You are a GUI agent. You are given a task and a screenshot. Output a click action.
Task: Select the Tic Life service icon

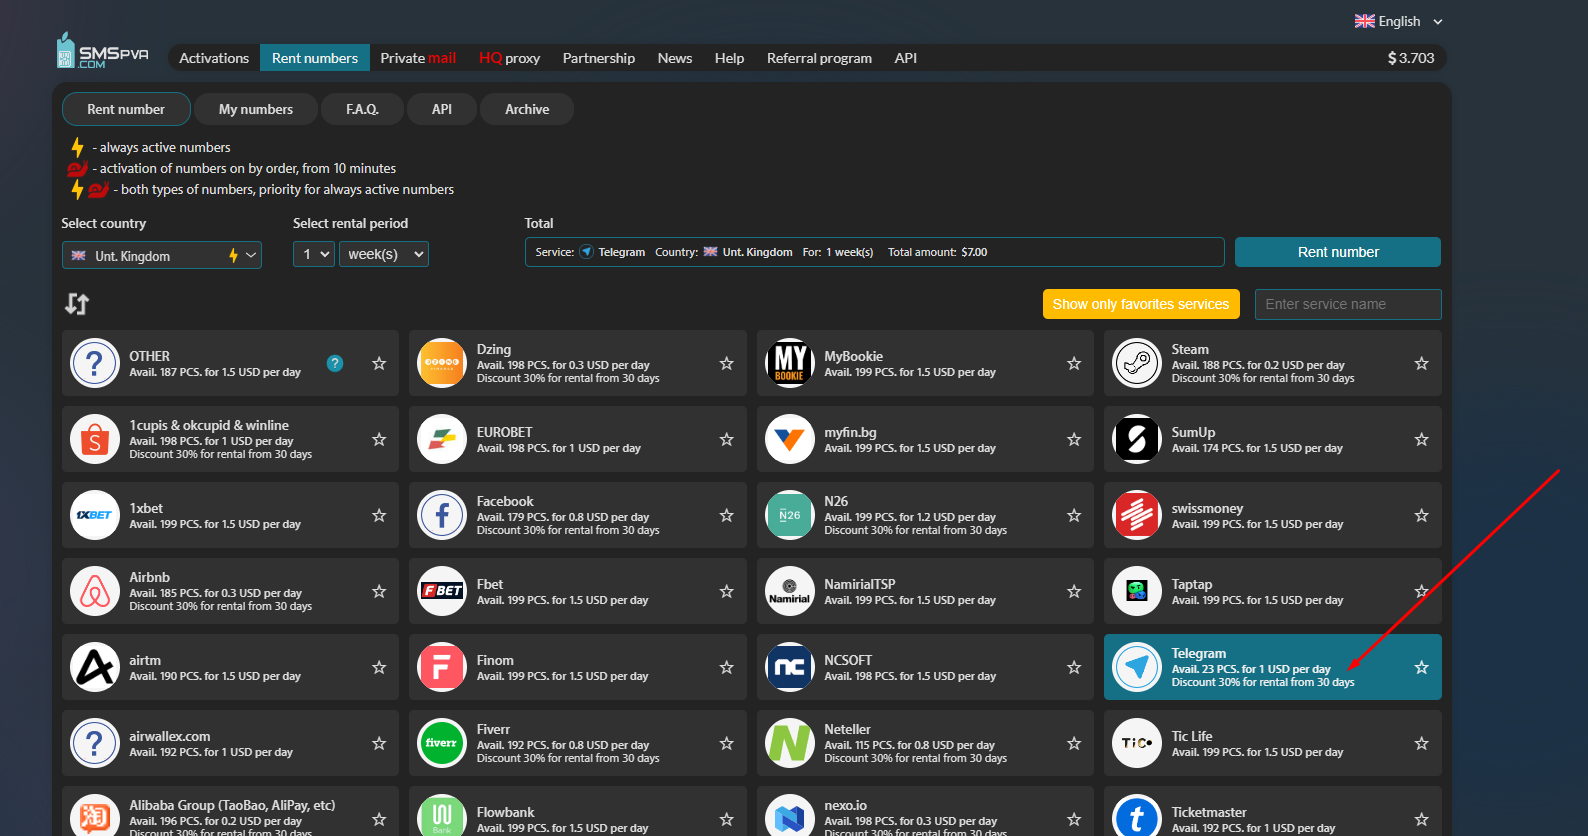pos(1137,743)
